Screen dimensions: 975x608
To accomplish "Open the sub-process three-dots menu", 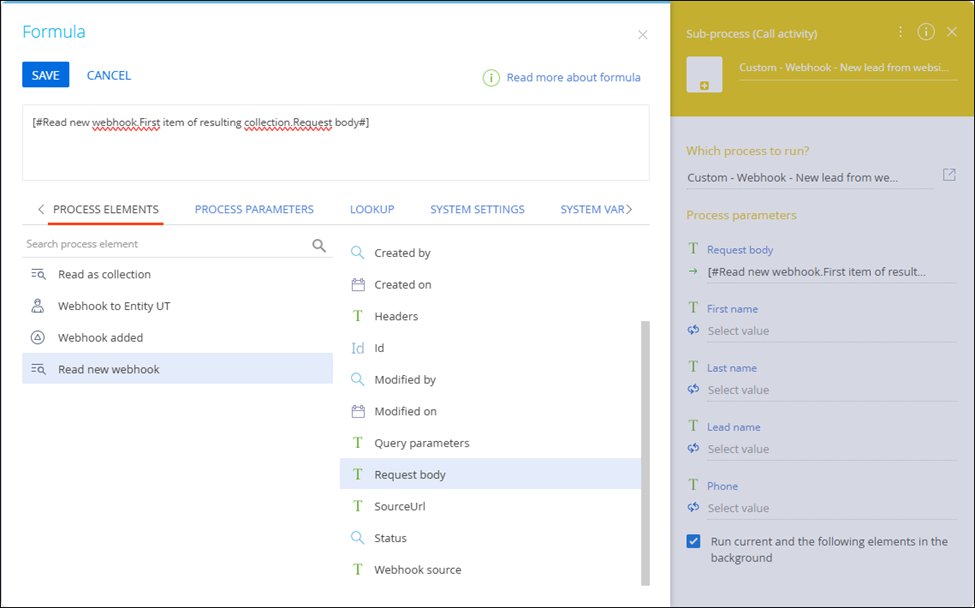I will 900,32.
